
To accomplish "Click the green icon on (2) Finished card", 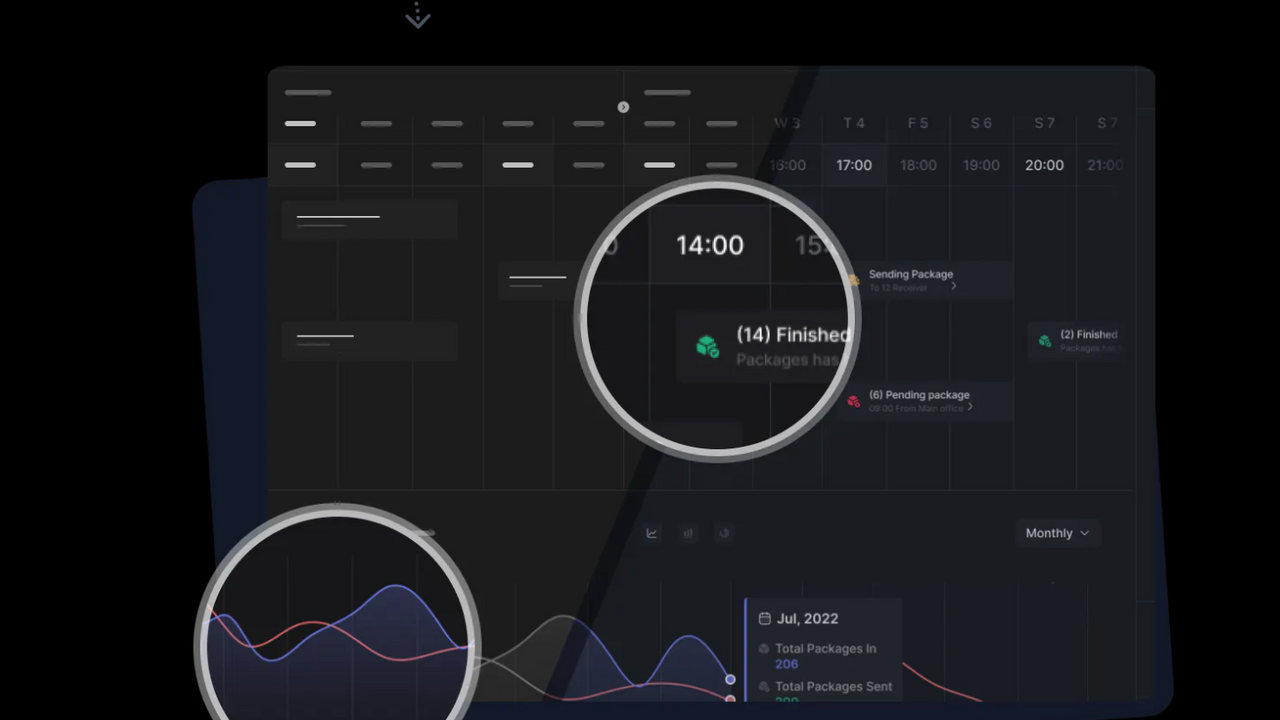I will pyautogui.click(x=1045, y=341).
